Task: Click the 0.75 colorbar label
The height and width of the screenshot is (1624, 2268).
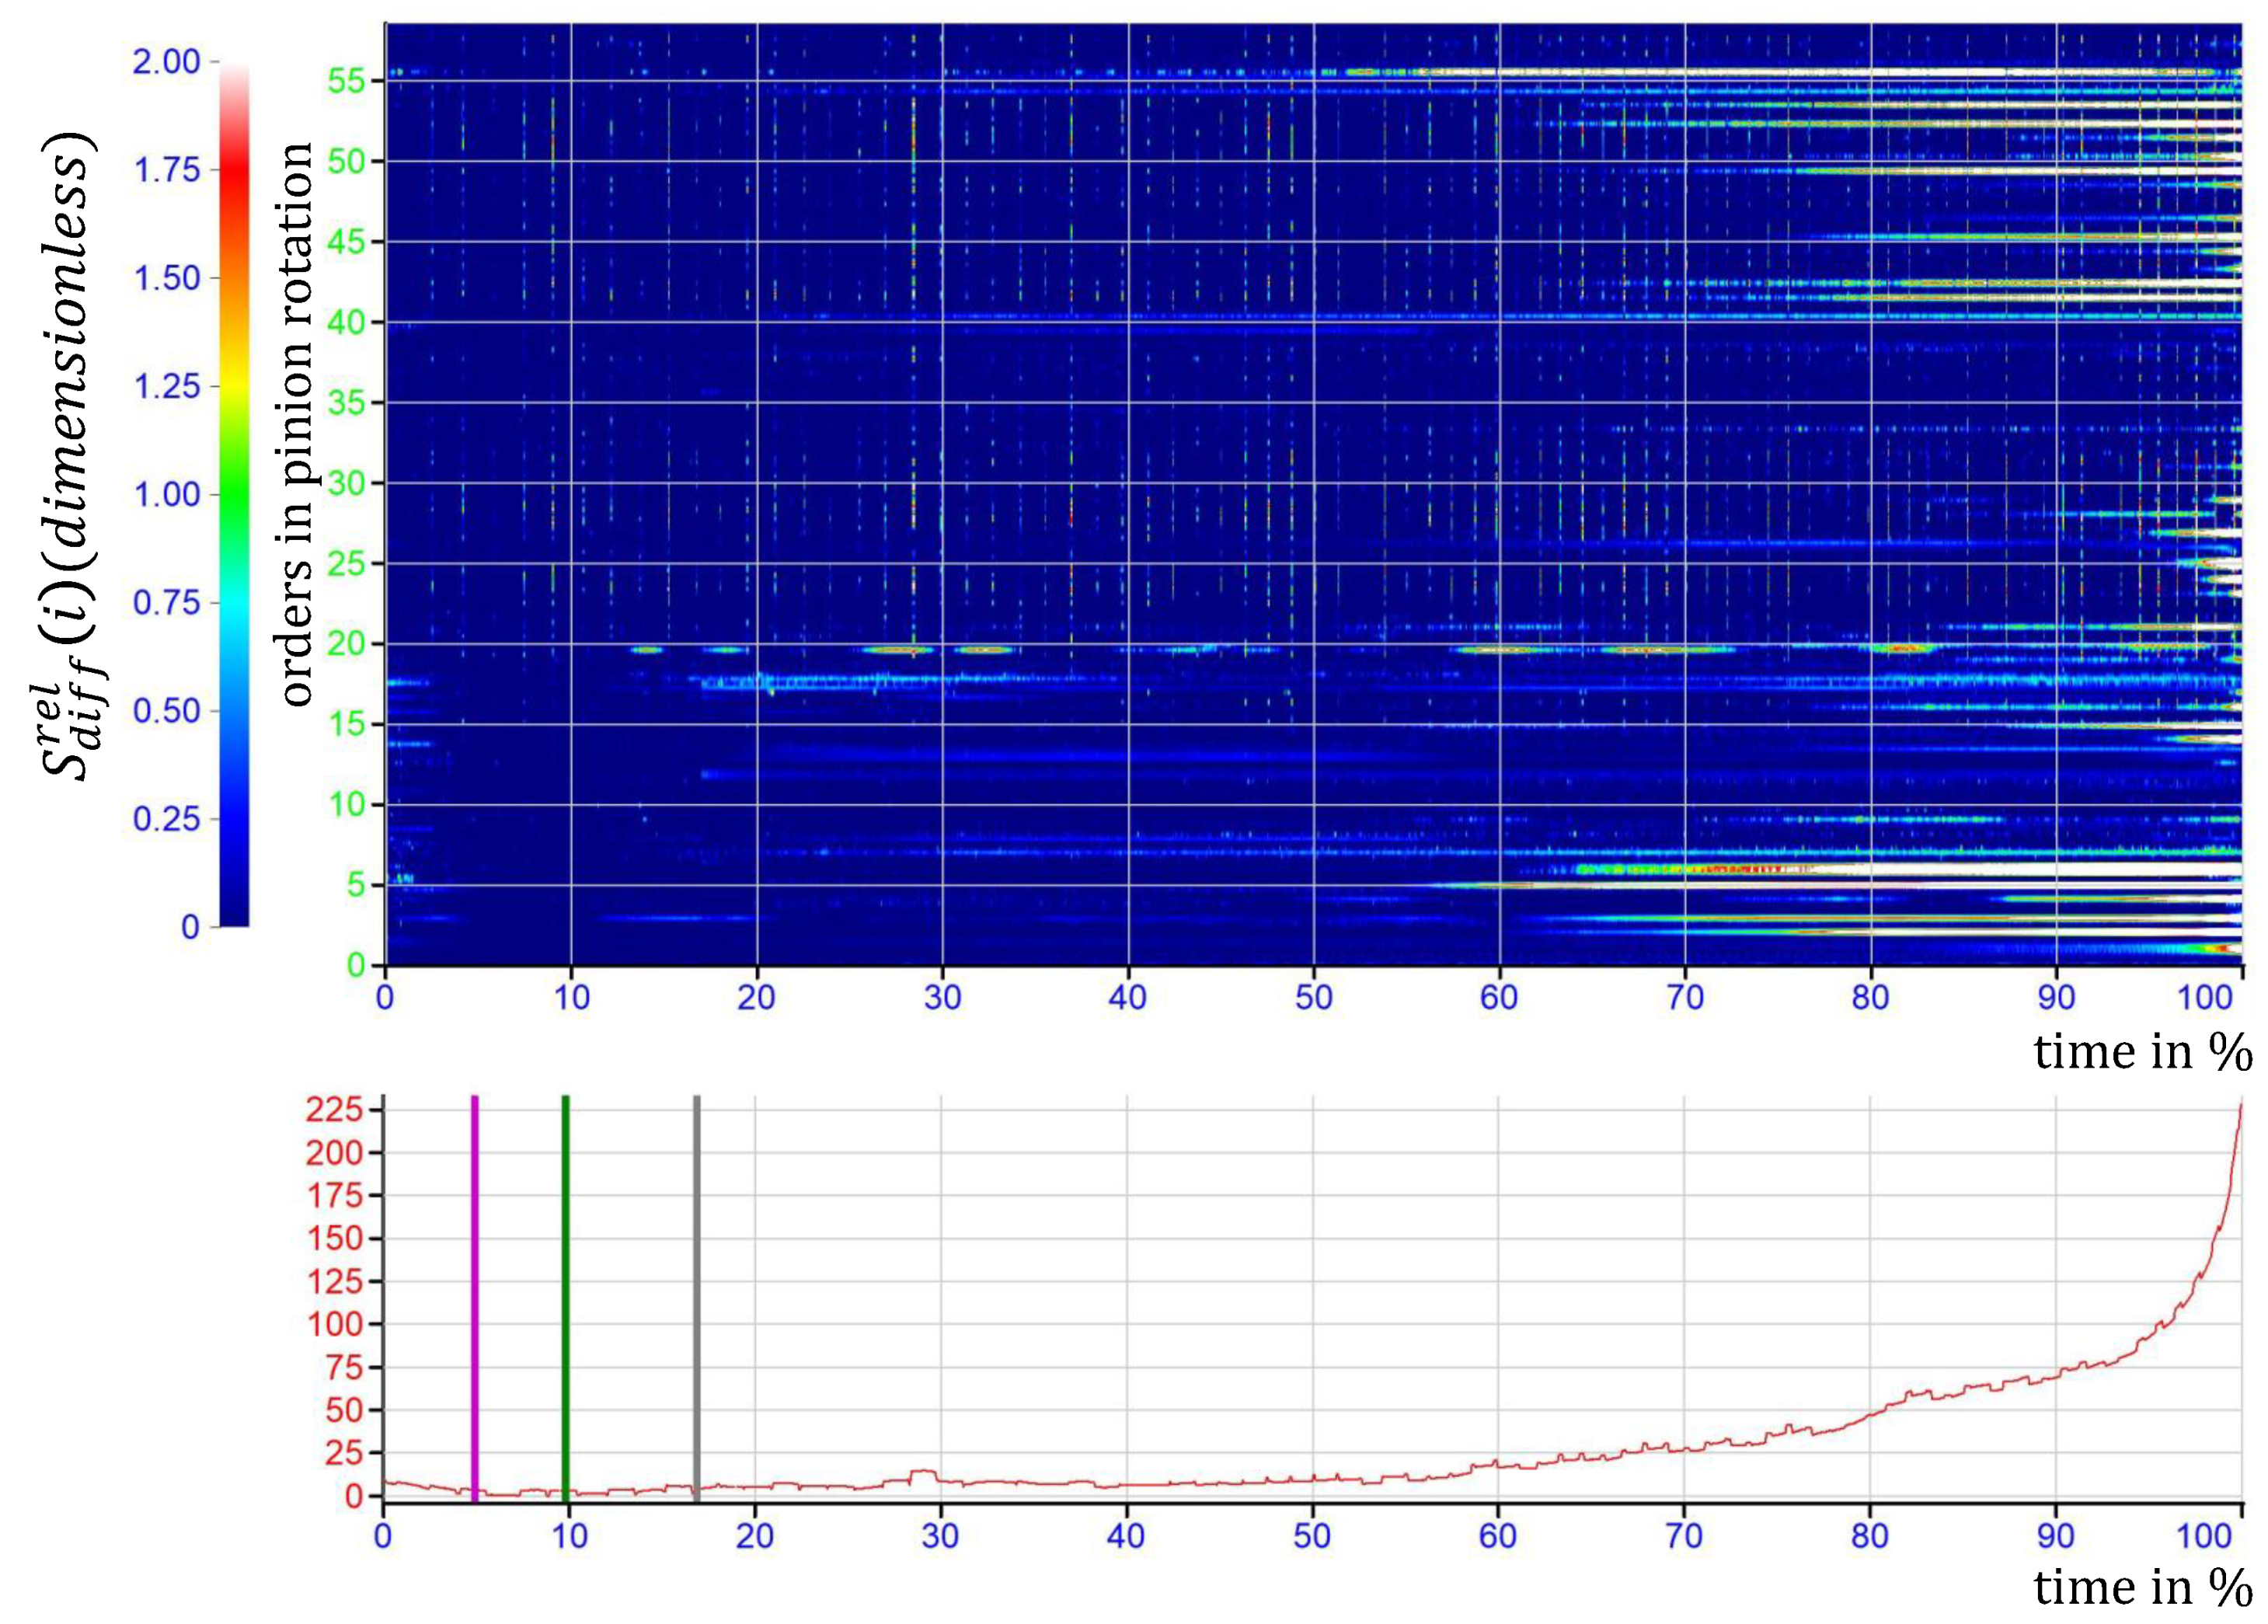Action: pyautogui.click(x=167, y=602)
